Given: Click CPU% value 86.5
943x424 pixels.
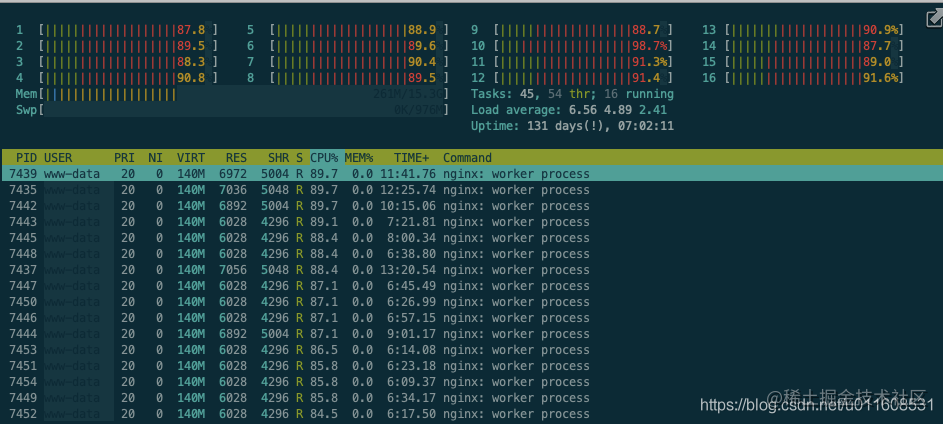Looking at the screenshot, I should pyautogui.click(x=324, y=350).
